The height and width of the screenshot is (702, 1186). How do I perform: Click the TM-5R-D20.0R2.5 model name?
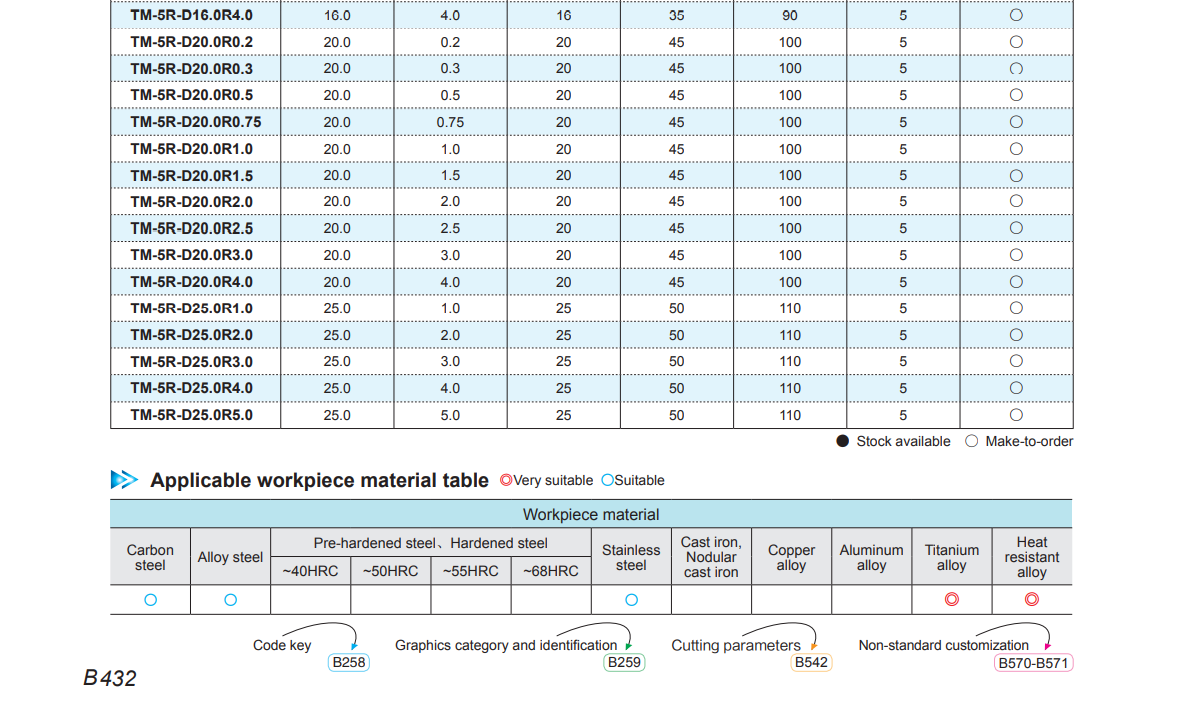pos(192,228)
